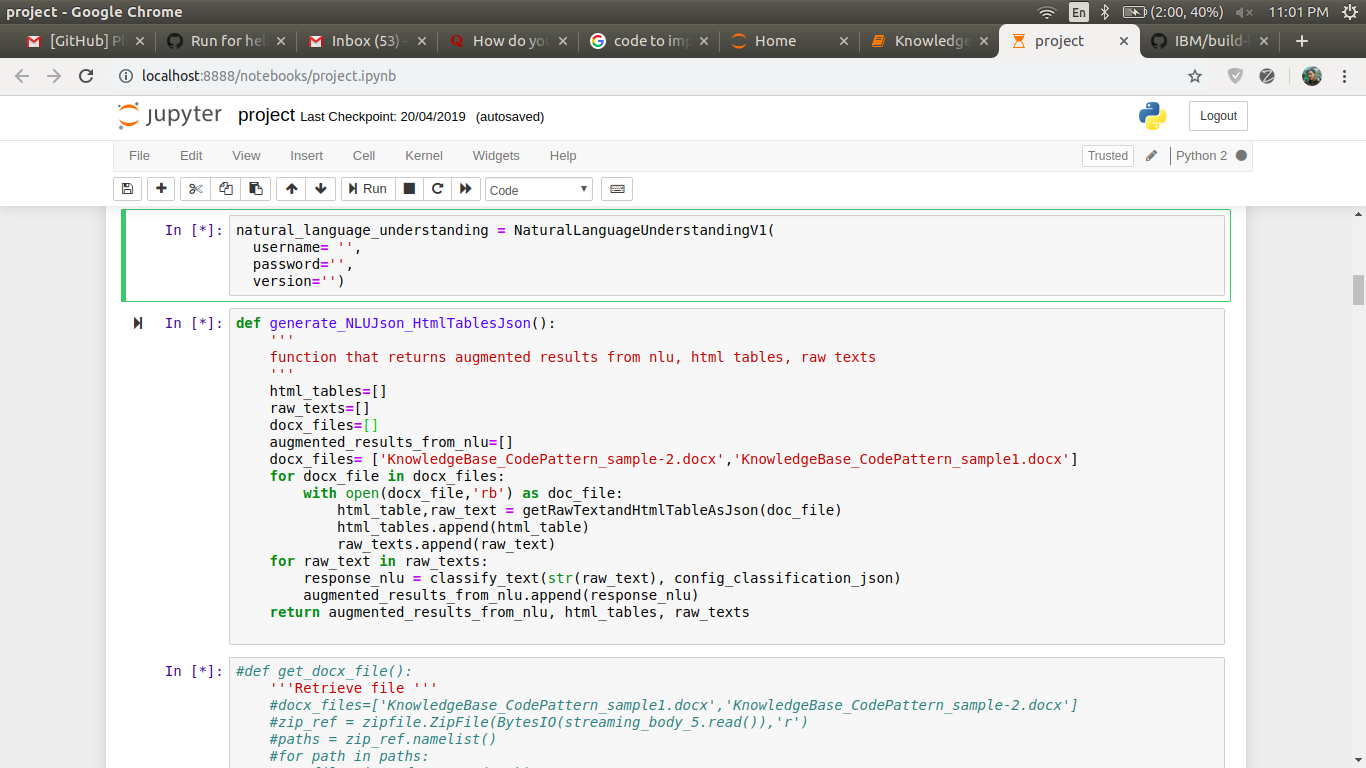Open the cell type dropdown showing Code
This screenshot has height=768, width=1366.
pyautogui.click(x=538, y=189)
